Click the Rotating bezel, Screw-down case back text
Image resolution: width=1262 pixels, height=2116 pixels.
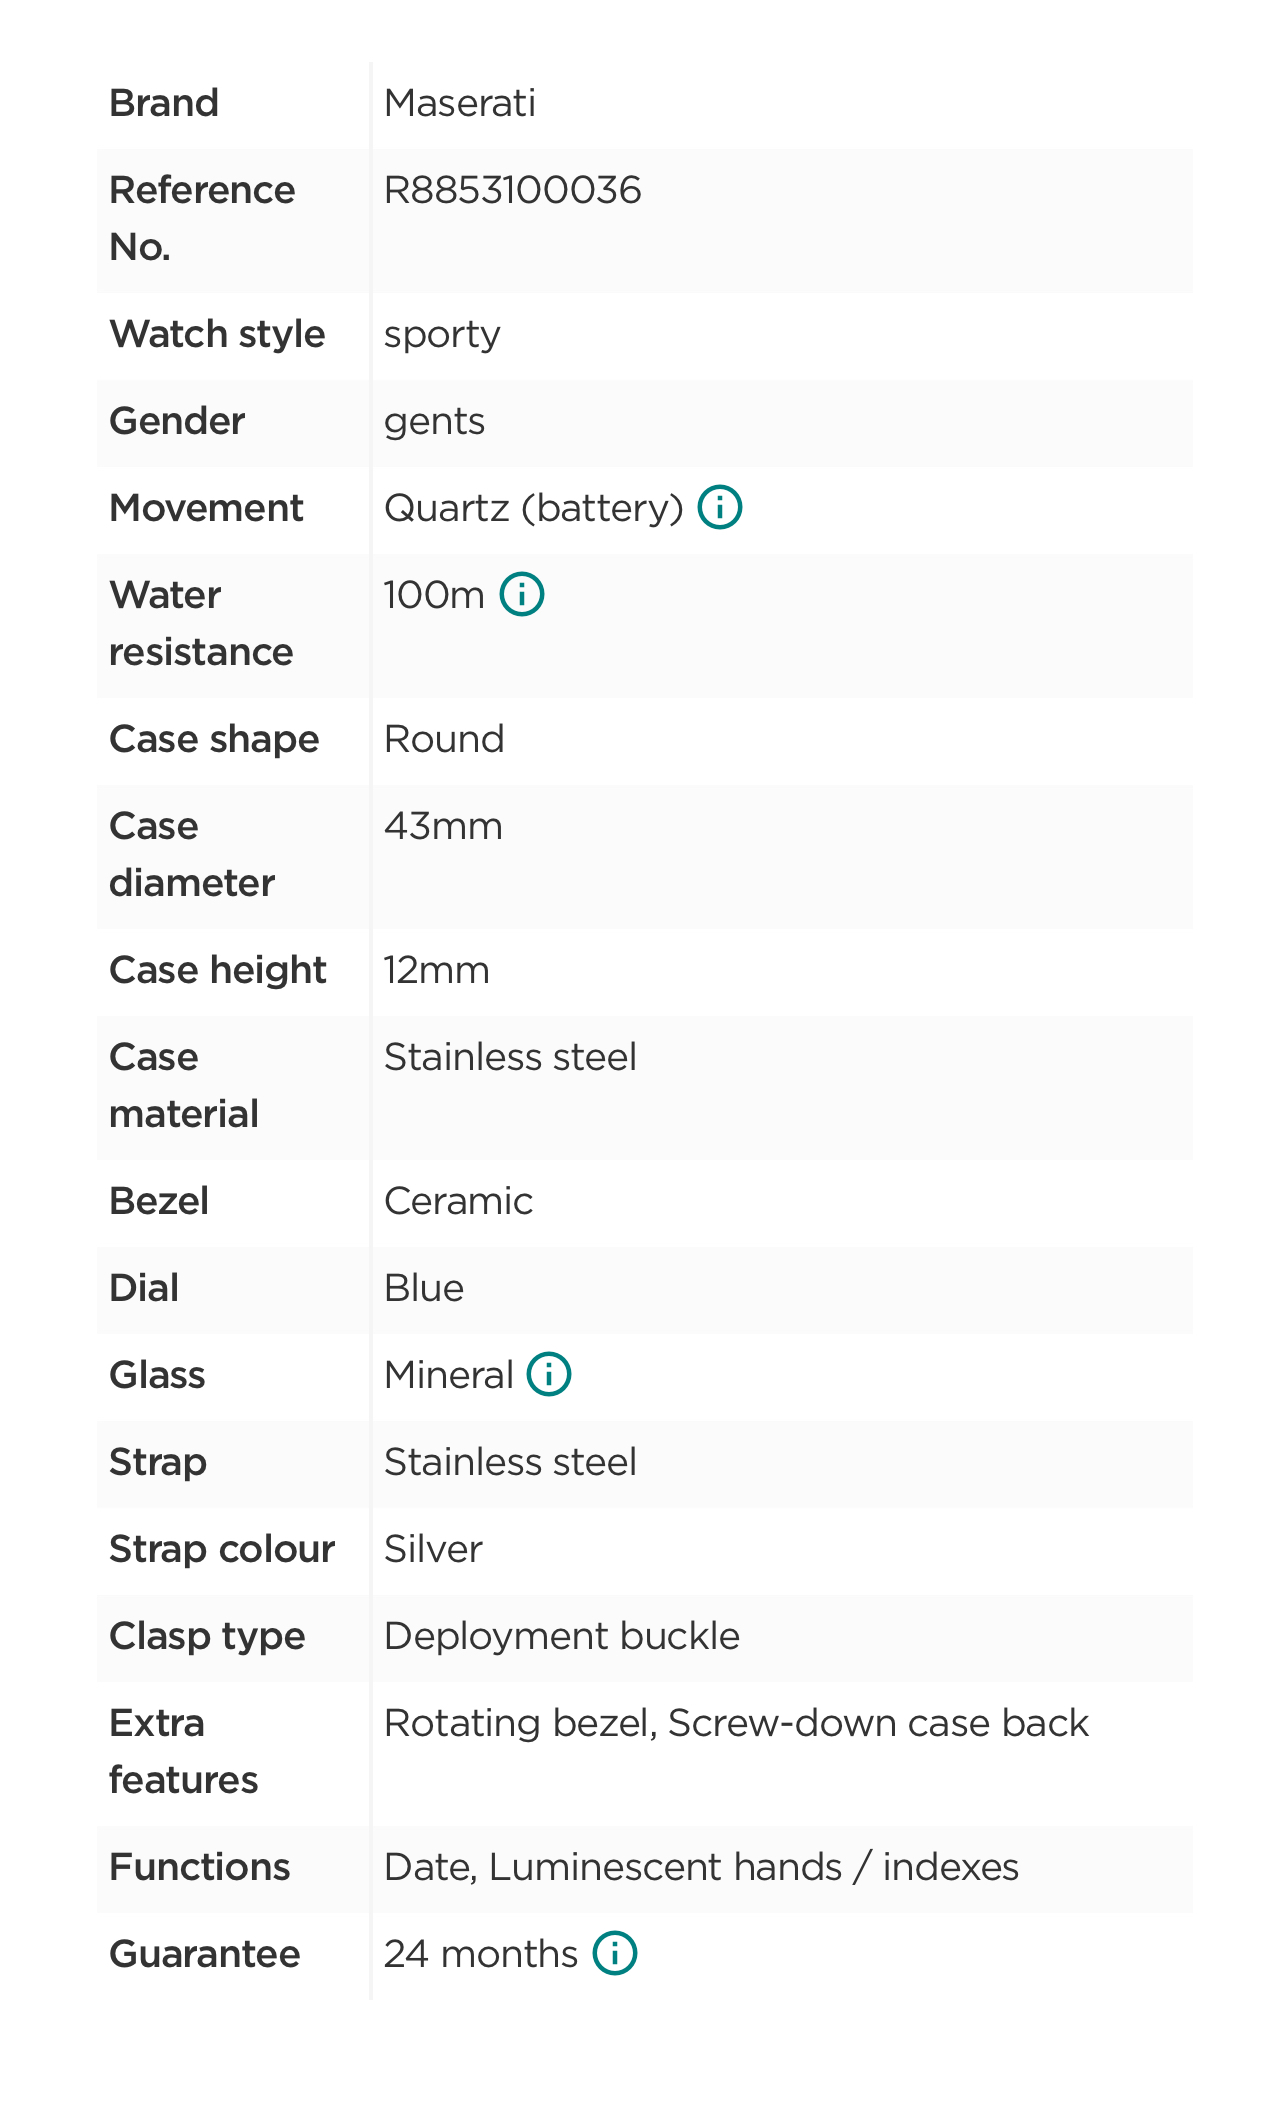click(736, 1723)
